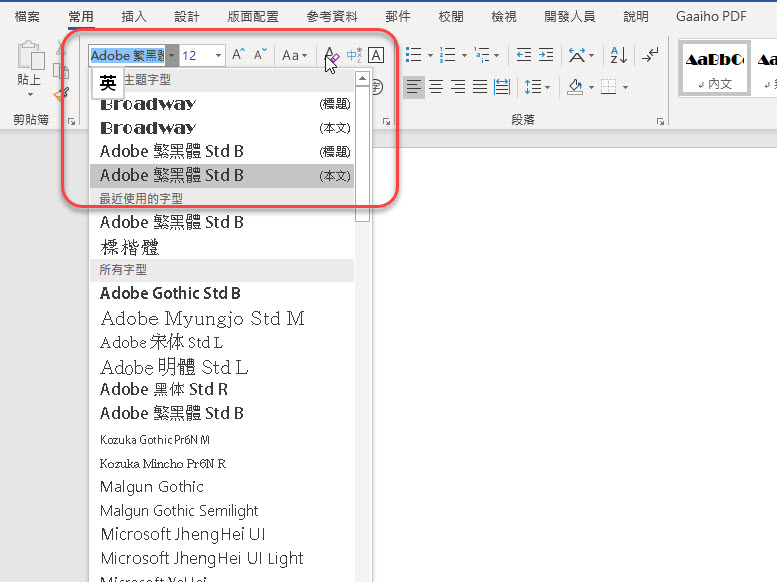Screen dimensions: 777x582
Task: Click the bullet list icon
Action: coord(413,55)
